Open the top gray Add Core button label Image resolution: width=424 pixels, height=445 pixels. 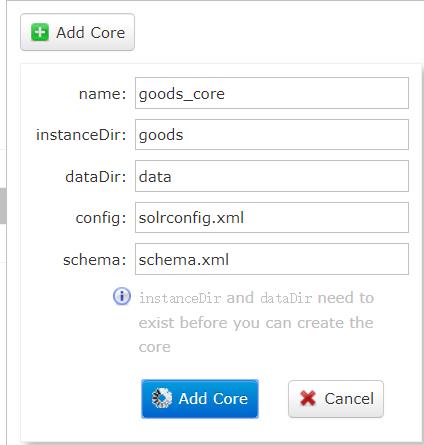tap(91, 33)
